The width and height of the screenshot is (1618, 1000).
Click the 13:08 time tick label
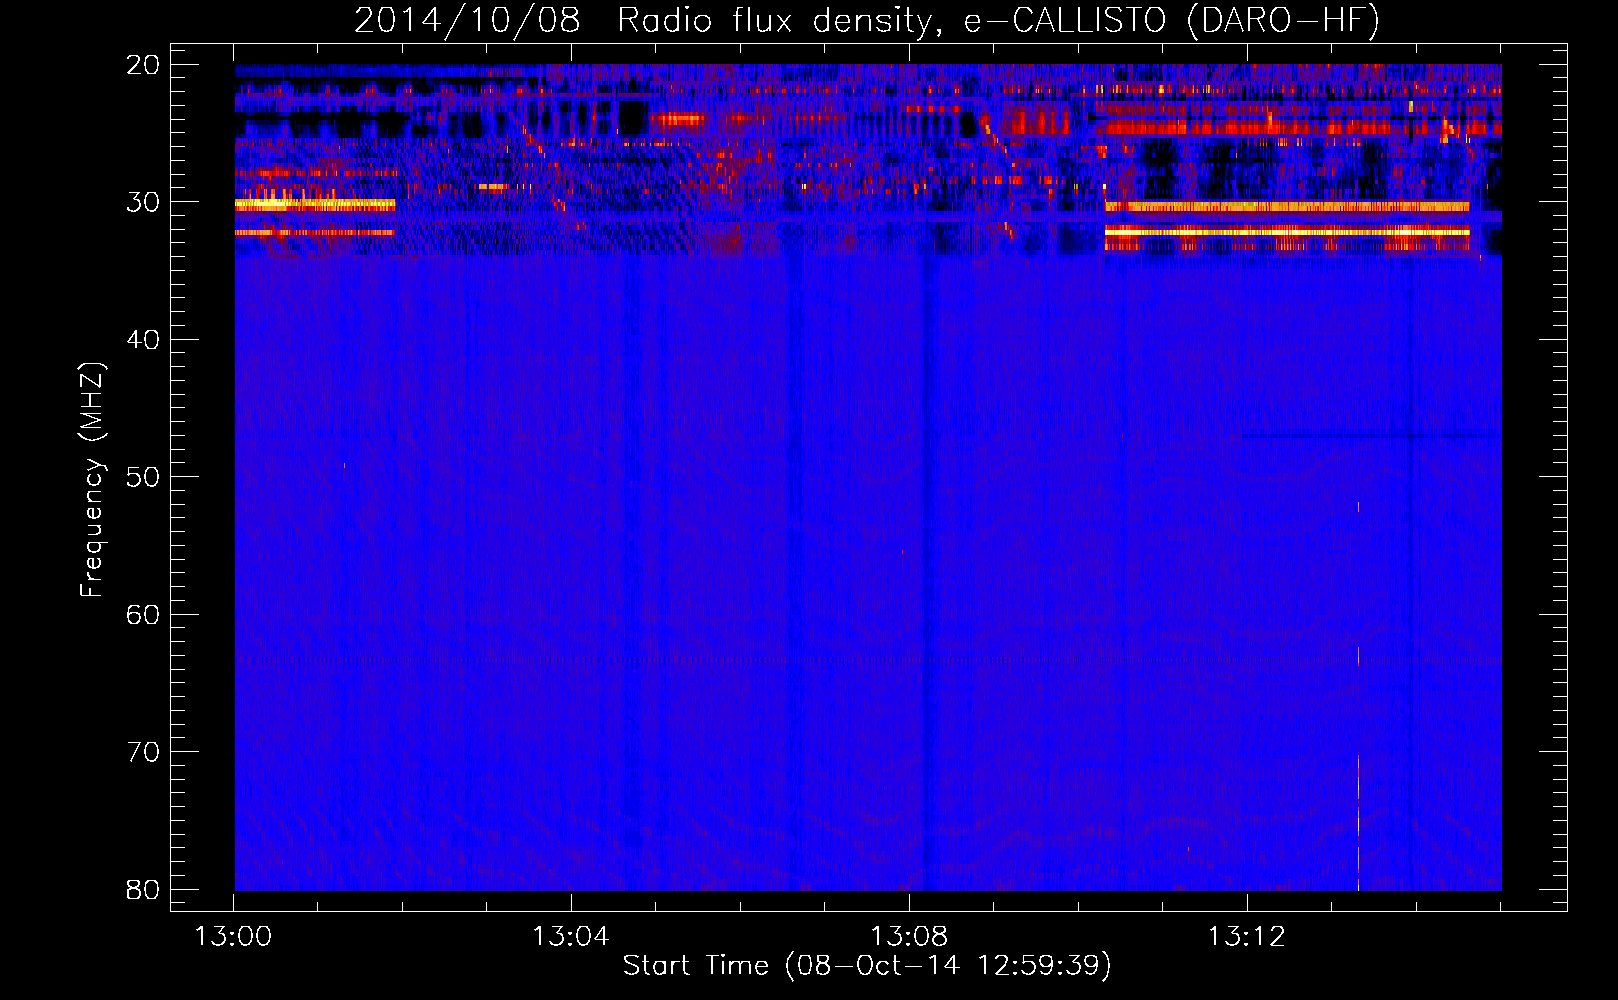[x=909, y=937]
